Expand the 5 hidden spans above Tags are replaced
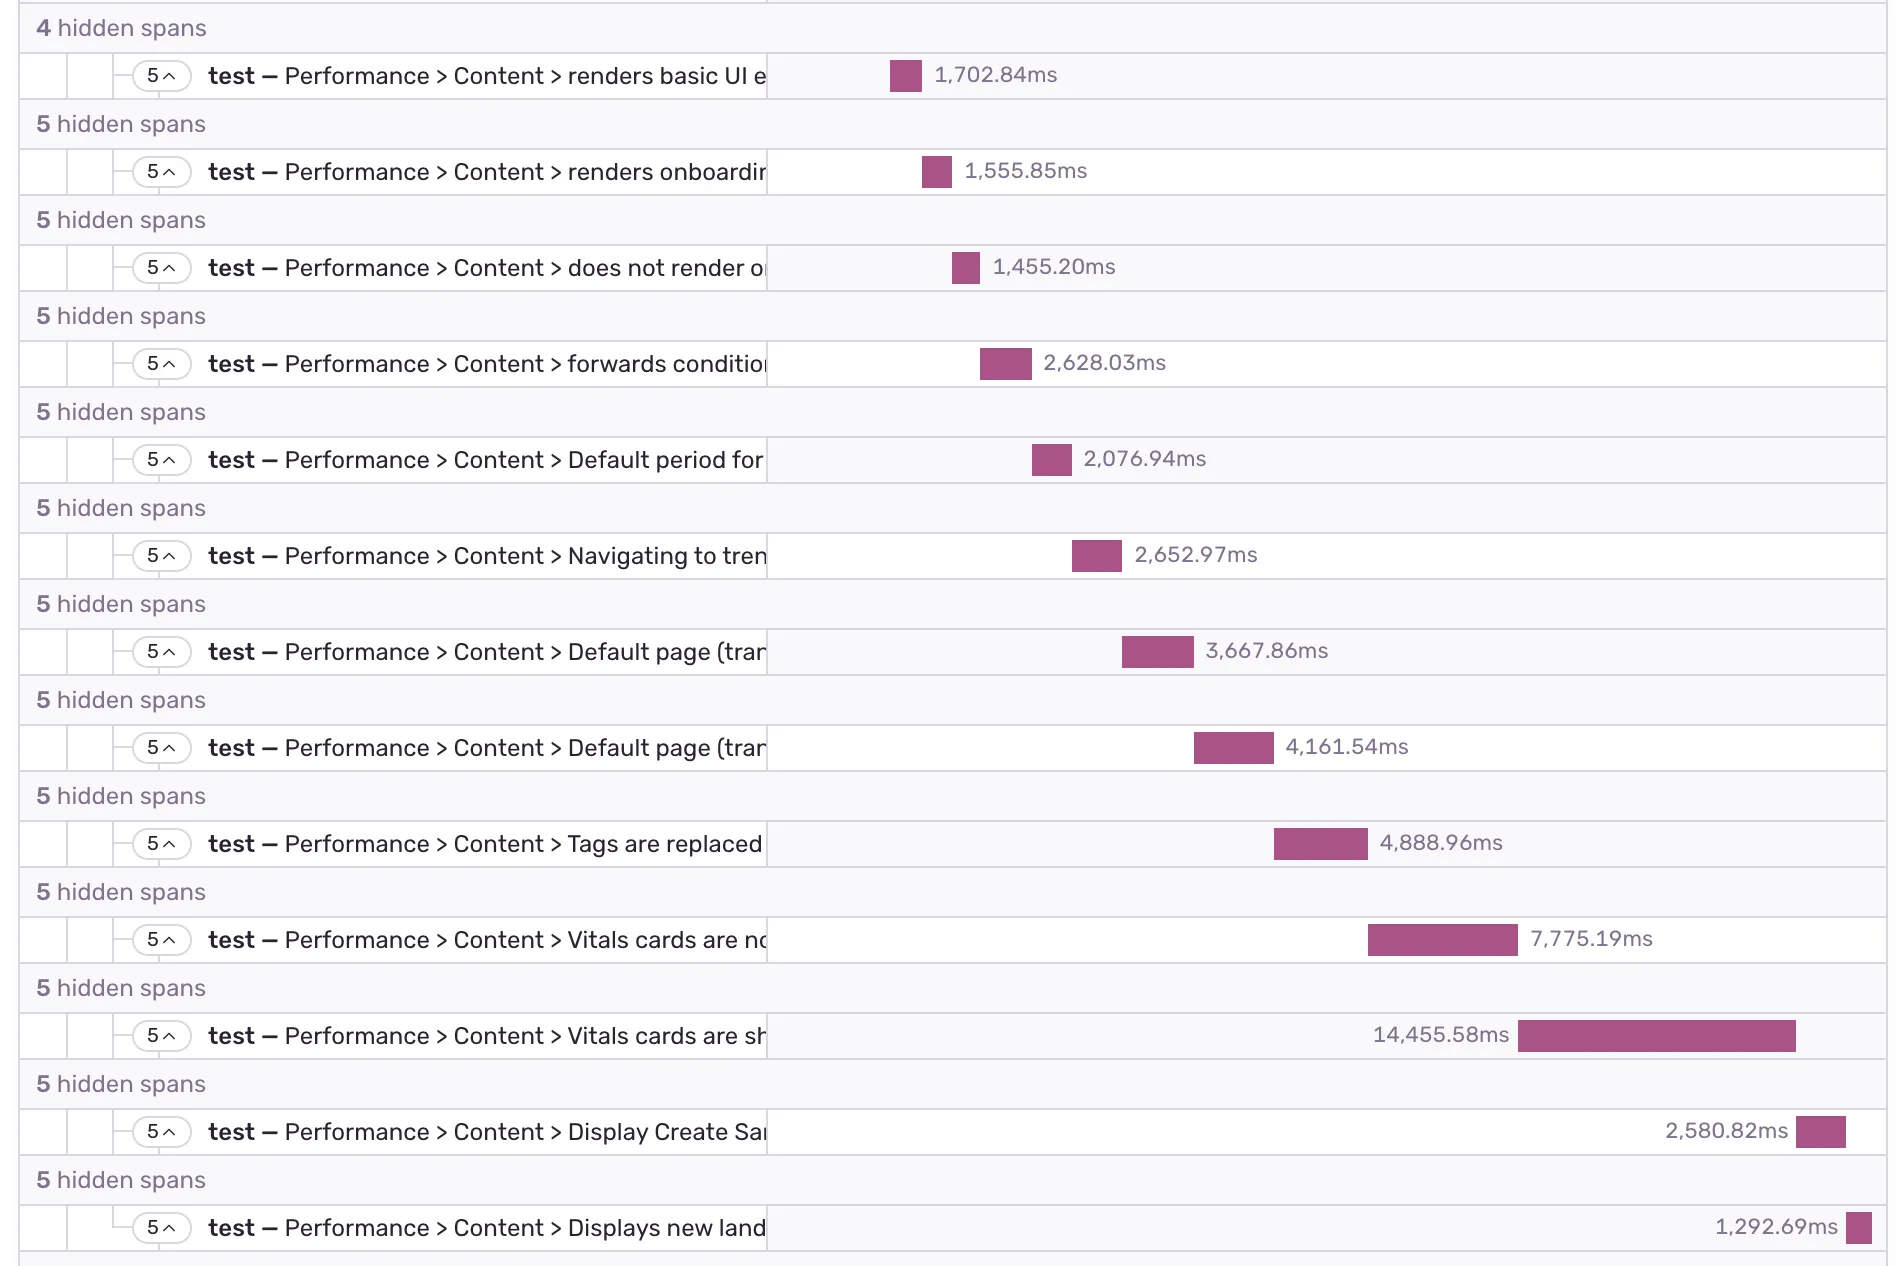 120,796
